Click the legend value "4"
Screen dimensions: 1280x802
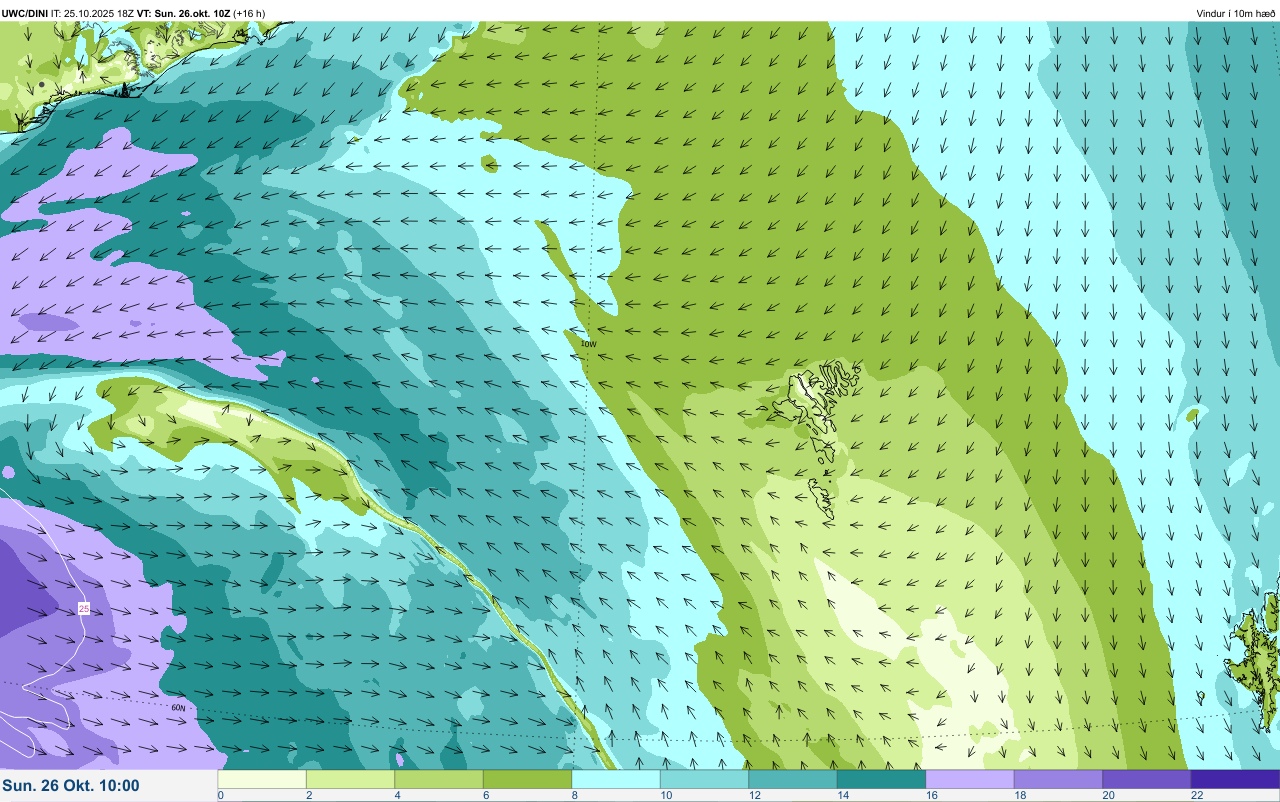pyautogui.click(x=398, y=796)
